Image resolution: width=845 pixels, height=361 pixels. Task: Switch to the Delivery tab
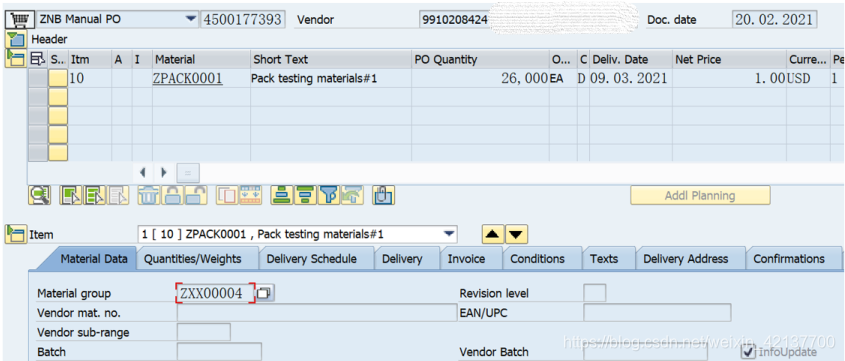[x=402, y=259]
